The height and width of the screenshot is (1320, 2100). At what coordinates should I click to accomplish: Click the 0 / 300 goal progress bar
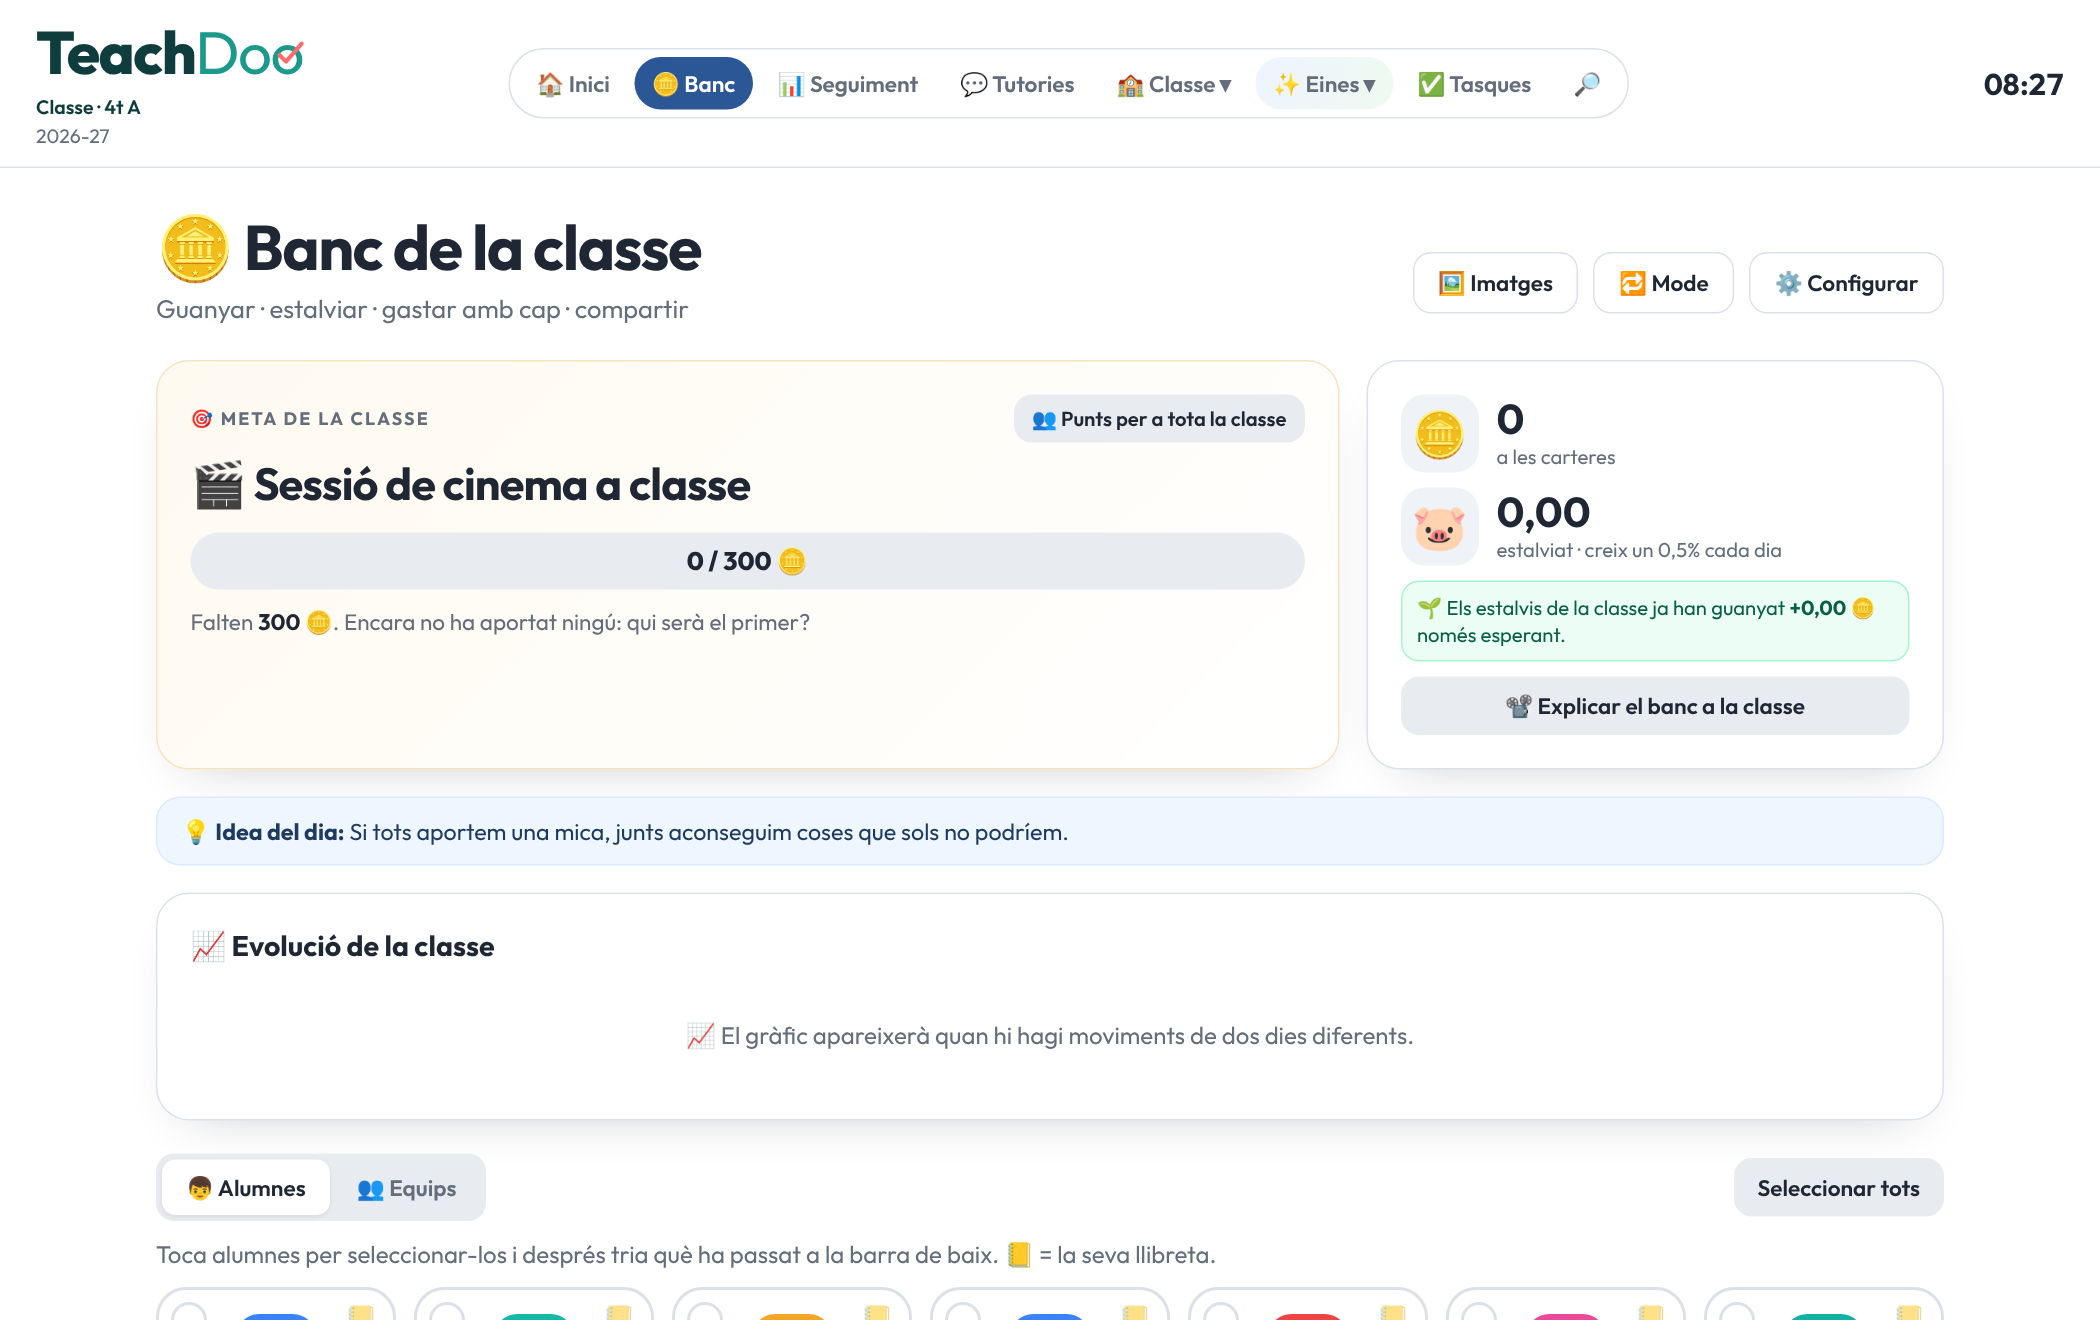click(747, 561)
